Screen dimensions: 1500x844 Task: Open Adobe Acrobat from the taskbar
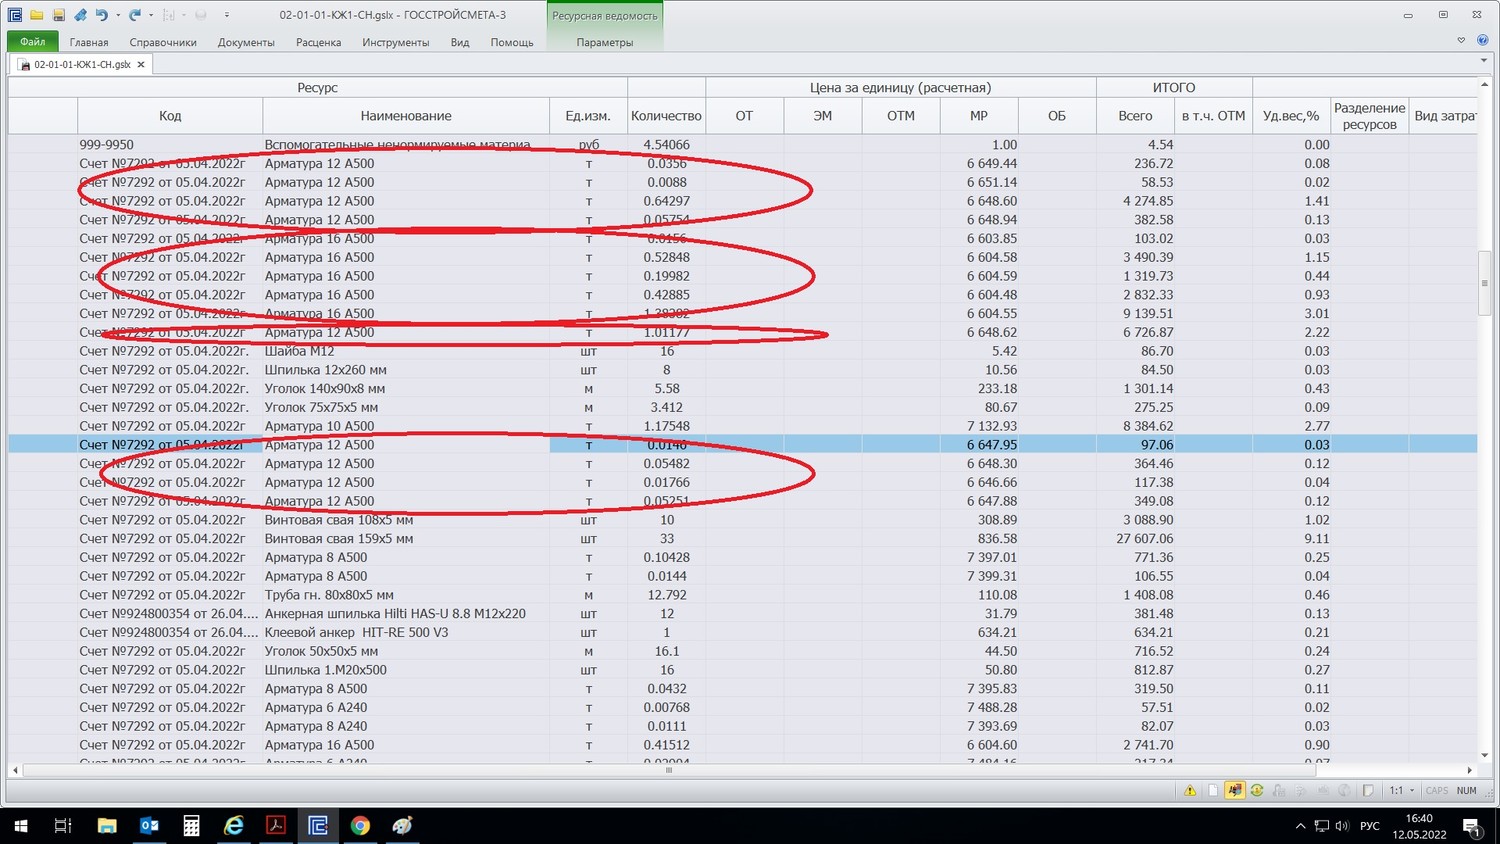coord(276,825)
